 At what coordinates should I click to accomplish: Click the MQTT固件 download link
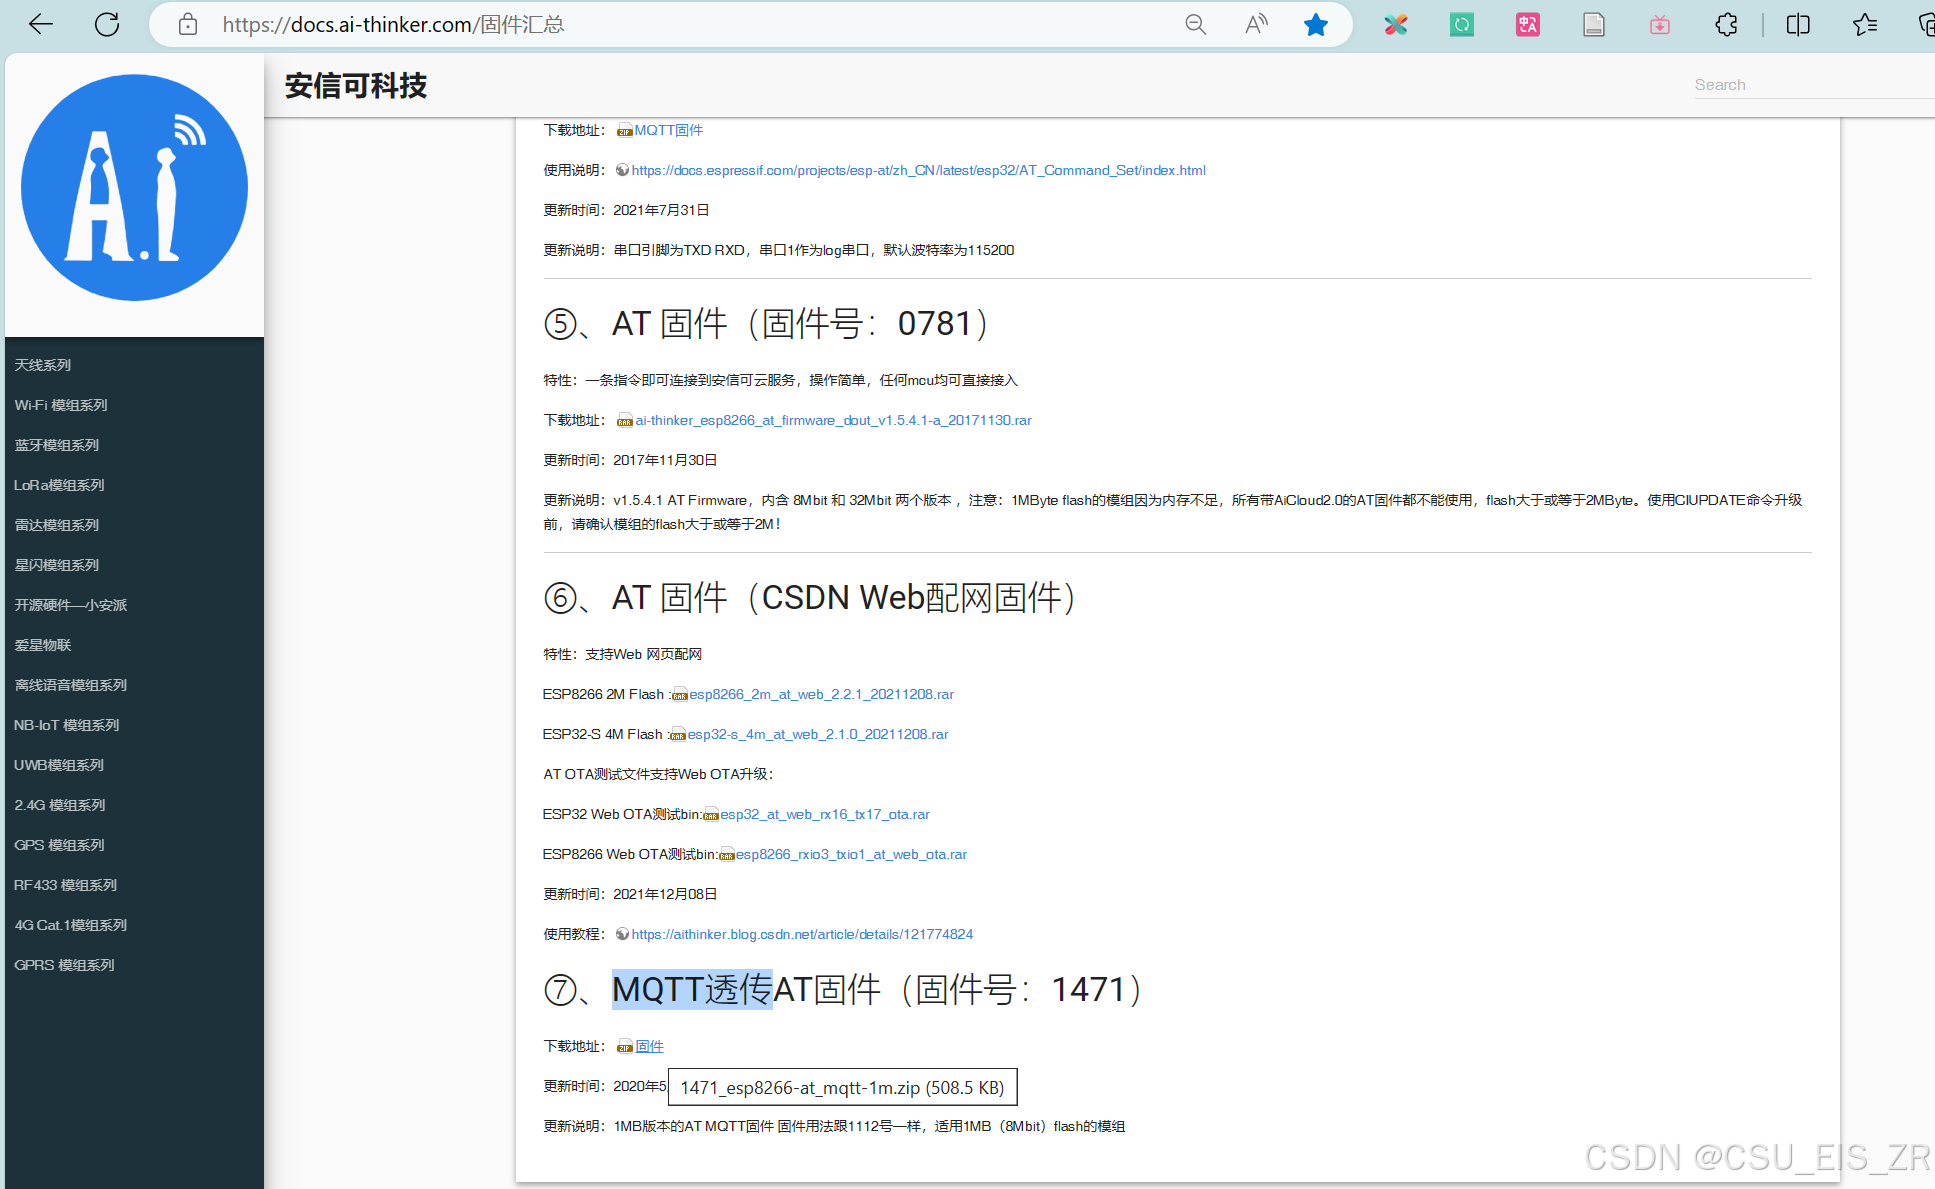[668, 130]
